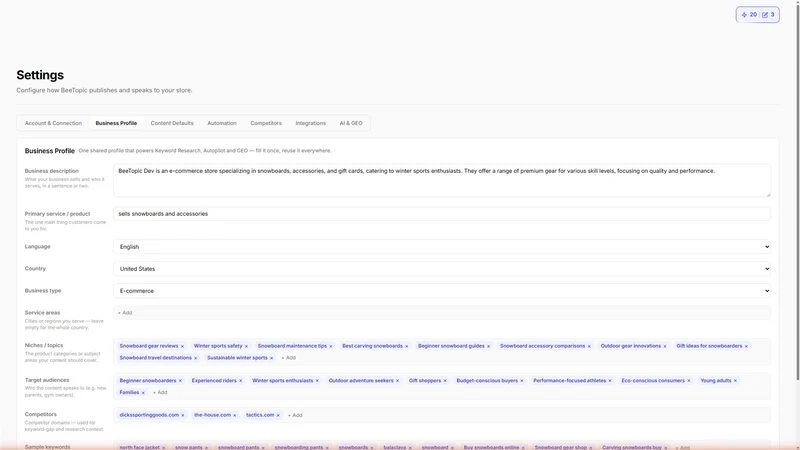Screen dimensions: 800x450
Task: Click the tactics.com tag text
Action: coord(260,415)
